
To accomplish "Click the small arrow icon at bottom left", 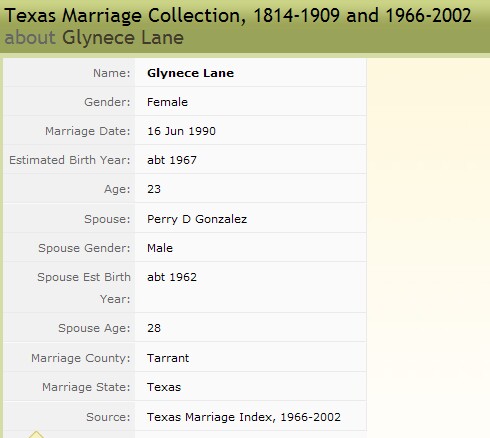I will pos(36,435).
